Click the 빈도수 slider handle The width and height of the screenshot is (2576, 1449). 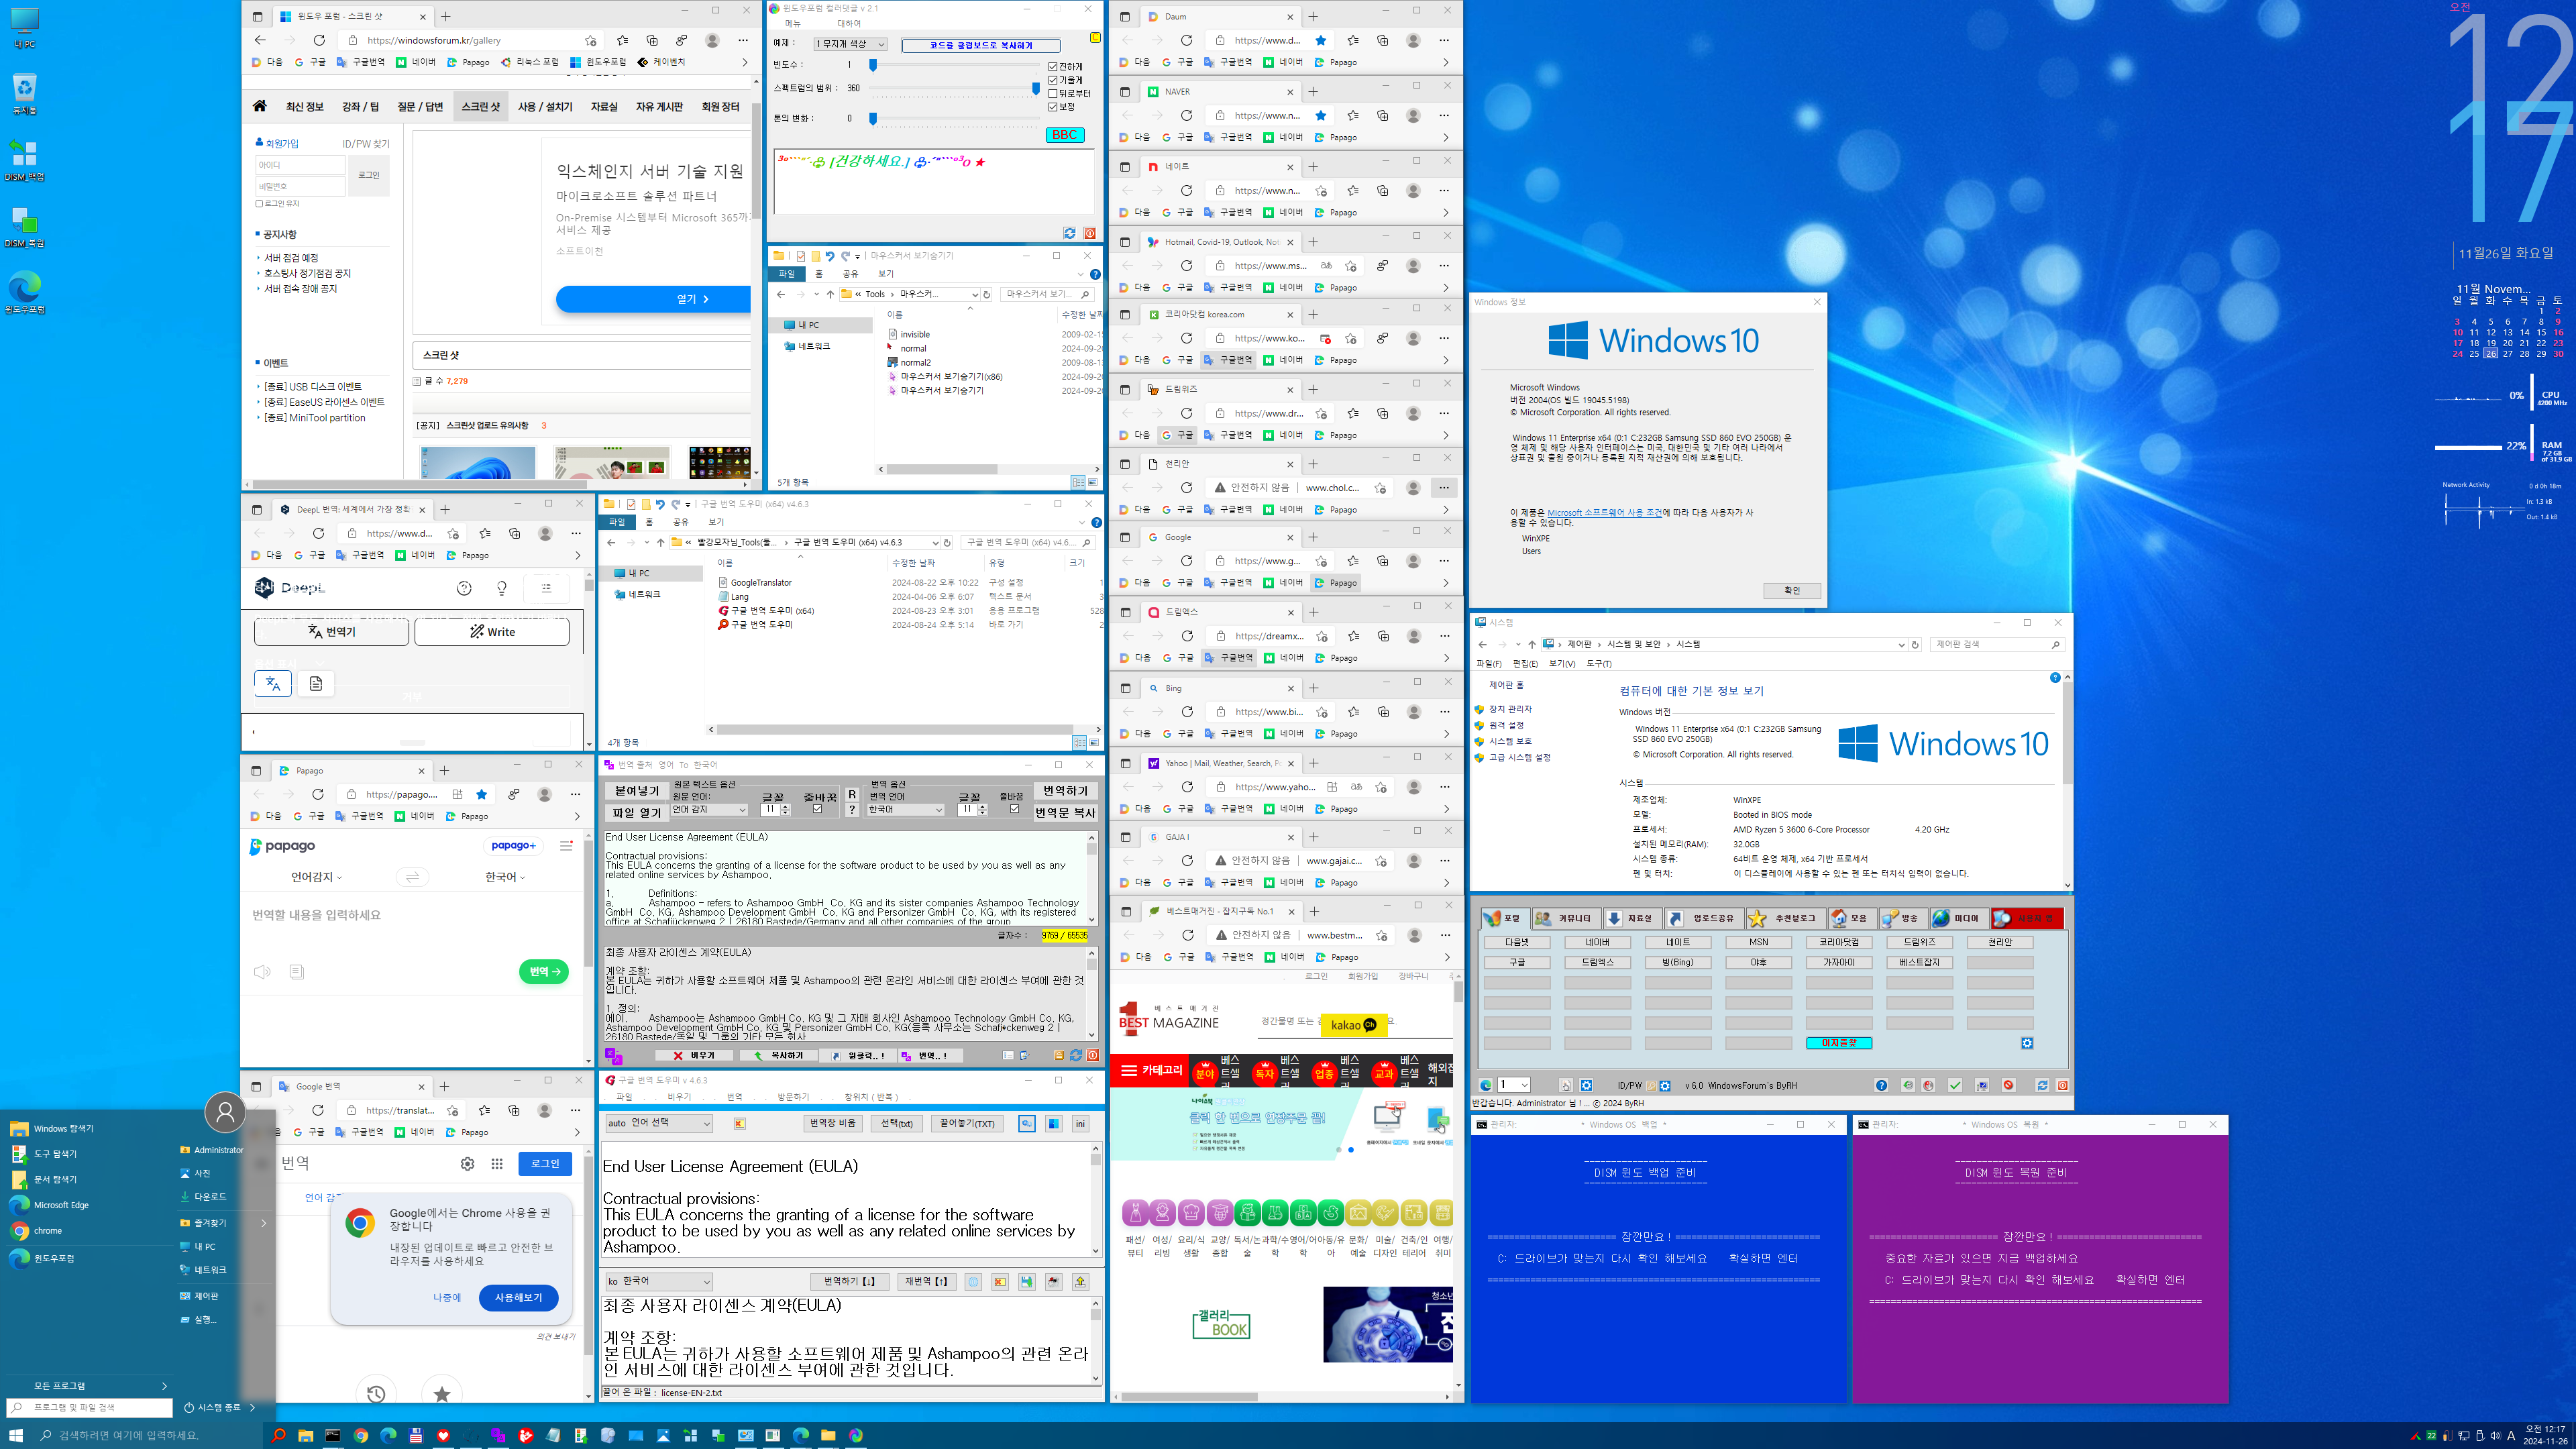pyautogui.click(x=873, y=65)
